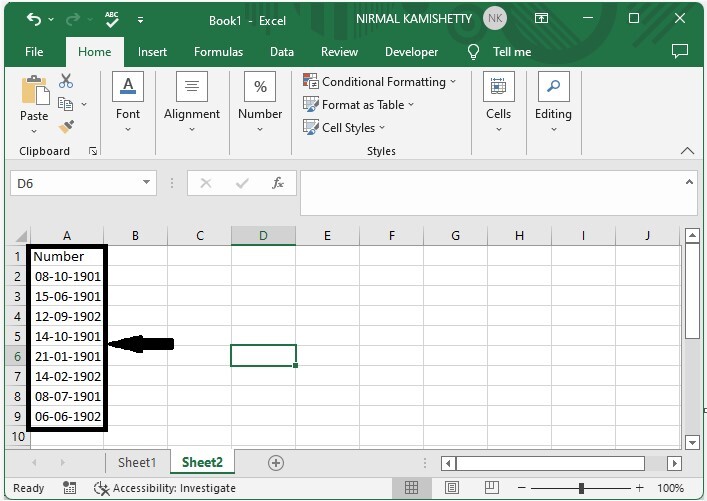
Task: Click horizontal scrollbar right arrow
Action: (674, 463)
